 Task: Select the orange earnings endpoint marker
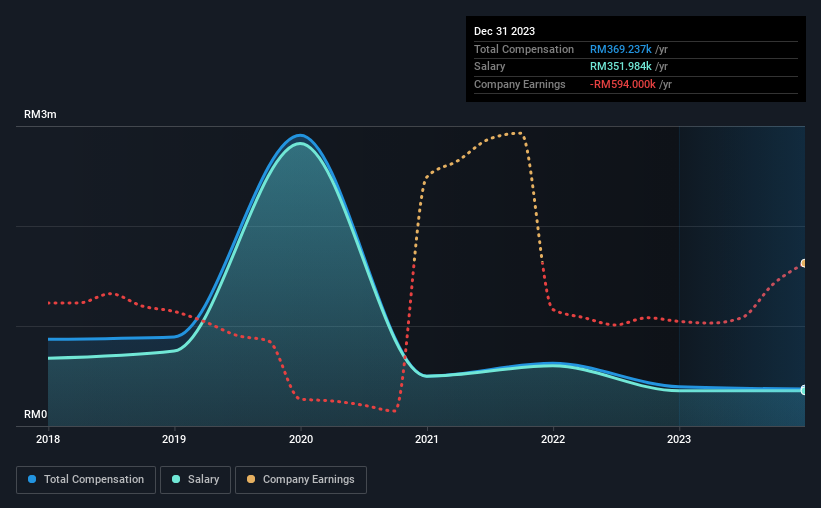(804, 263)
